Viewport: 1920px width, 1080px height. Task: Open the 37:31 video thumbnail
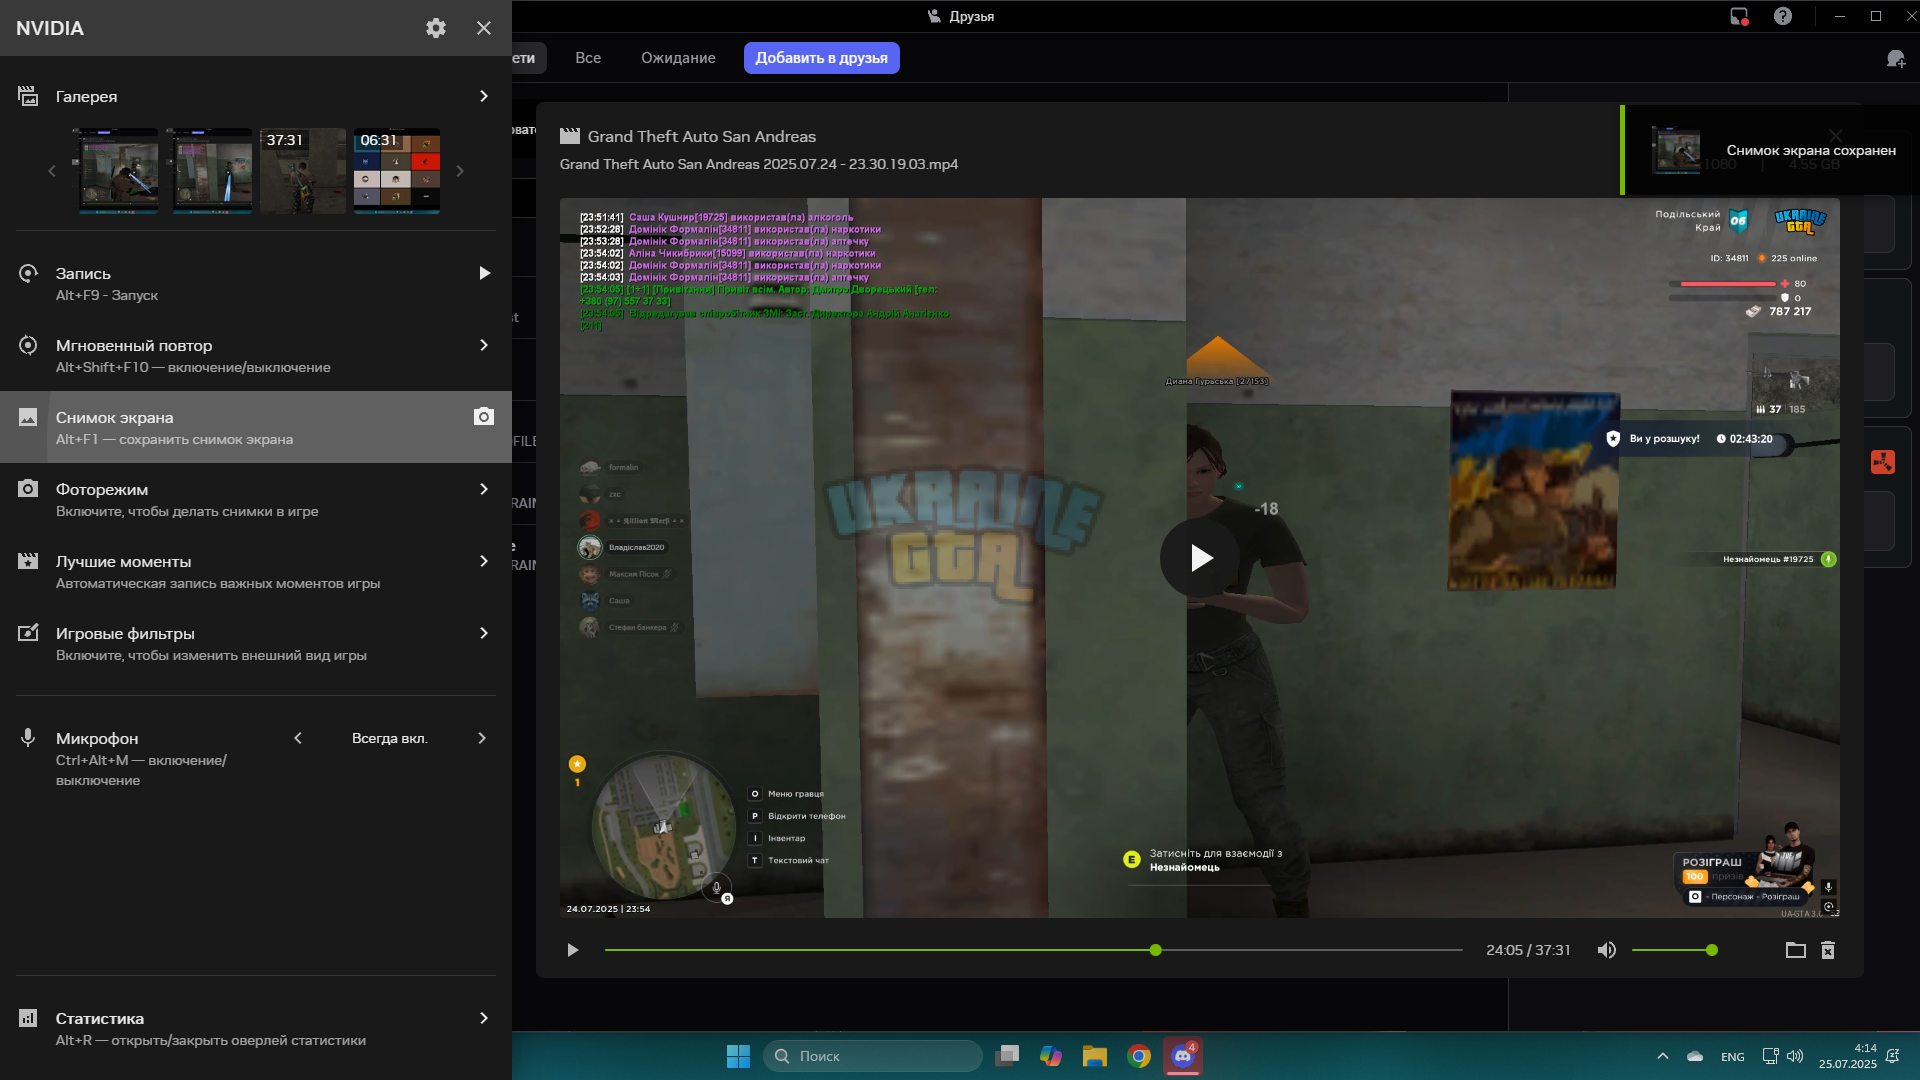point(303,171)
